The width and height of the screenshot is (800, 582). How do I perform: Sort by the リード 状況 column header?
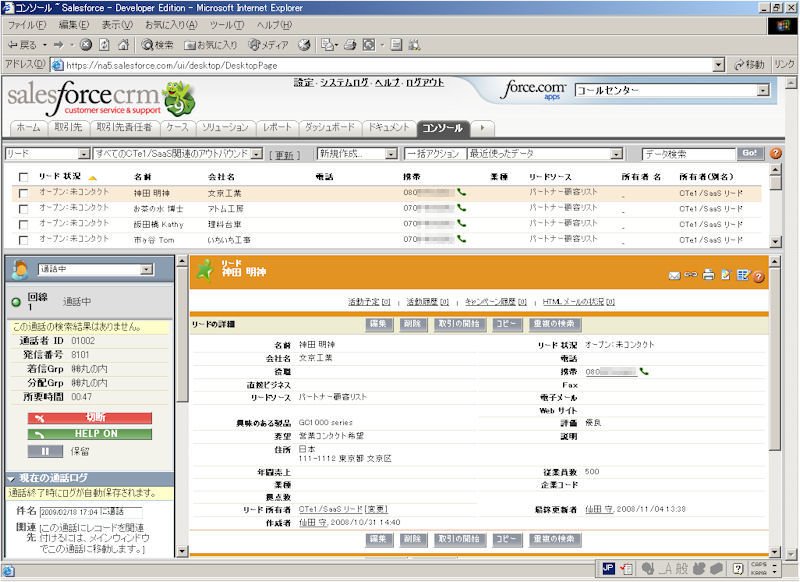(60, 176)
